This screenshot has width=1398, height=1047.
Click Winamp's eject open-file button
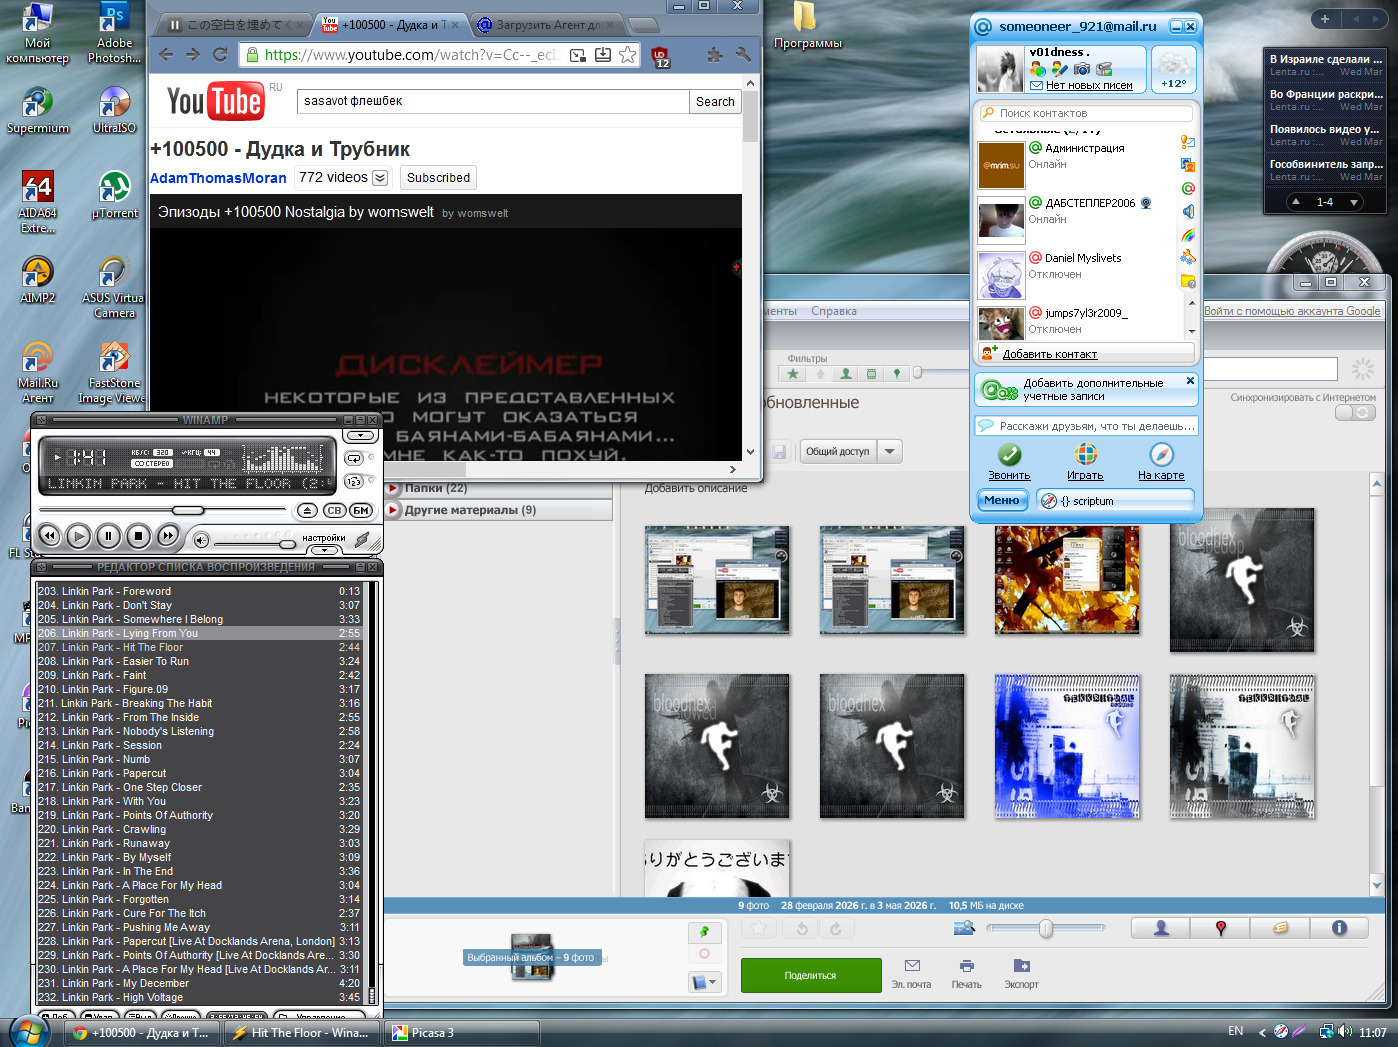click(308, 510)
